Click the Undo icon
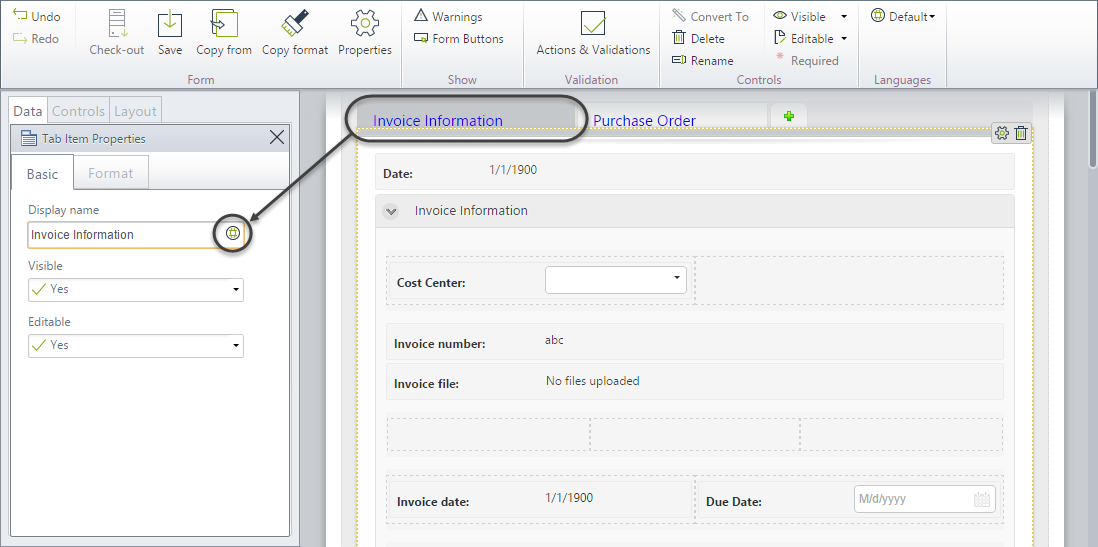The image size is (1098, 547). pos(20,15)
